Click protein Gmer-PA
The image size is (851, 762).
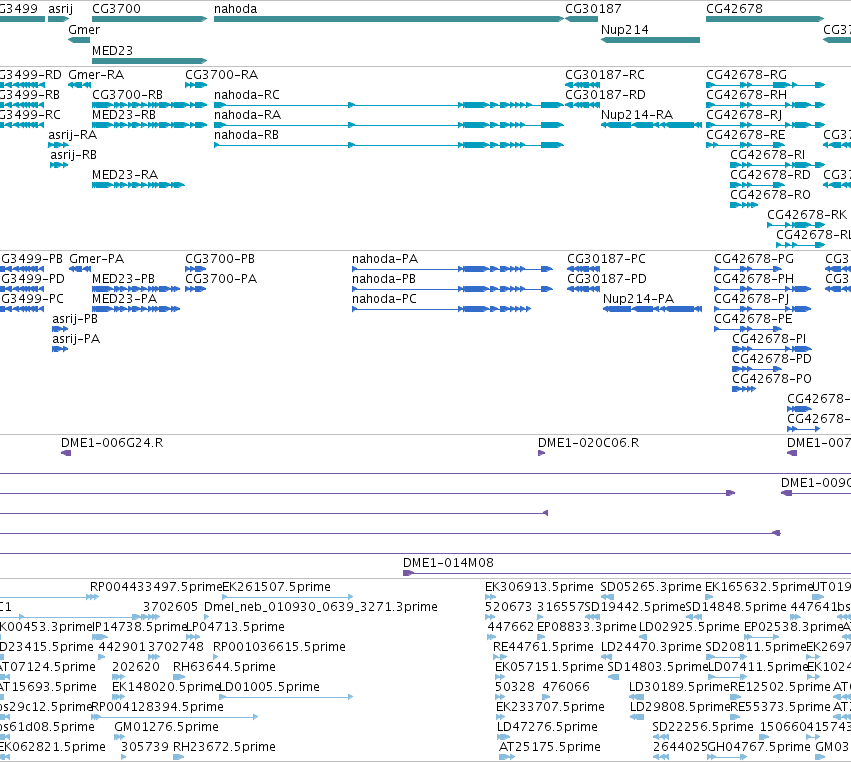[80, 269]
